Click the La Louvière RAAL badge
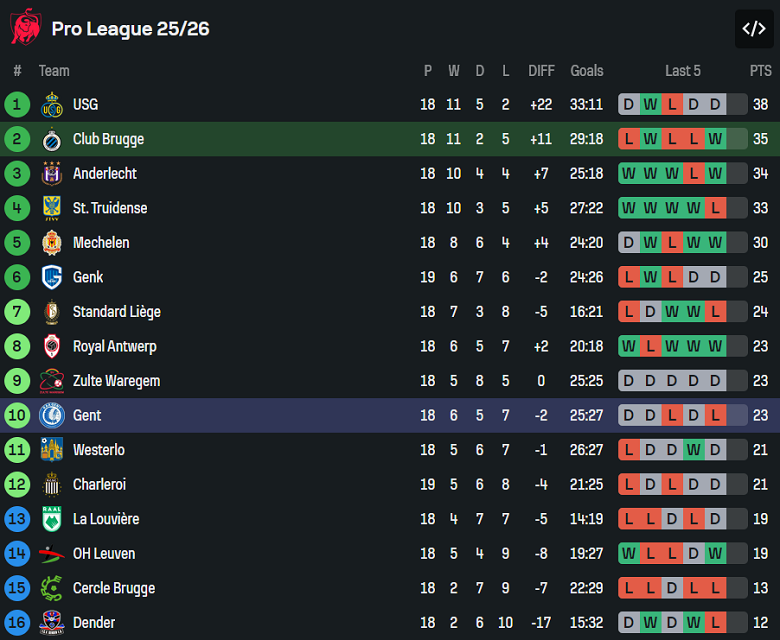The width and height of the screenshot is (780, 640). click(52, 519)
